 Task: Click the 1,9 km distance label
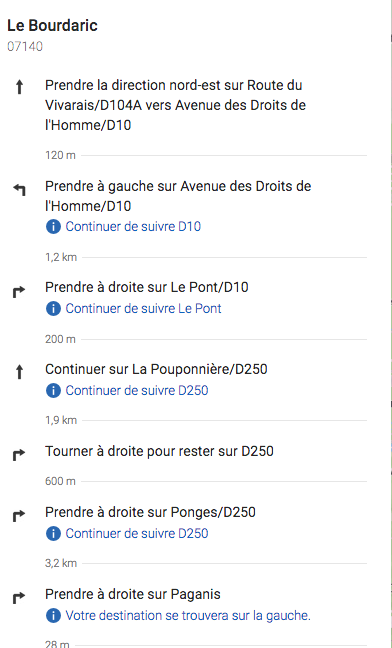(61, 420)
